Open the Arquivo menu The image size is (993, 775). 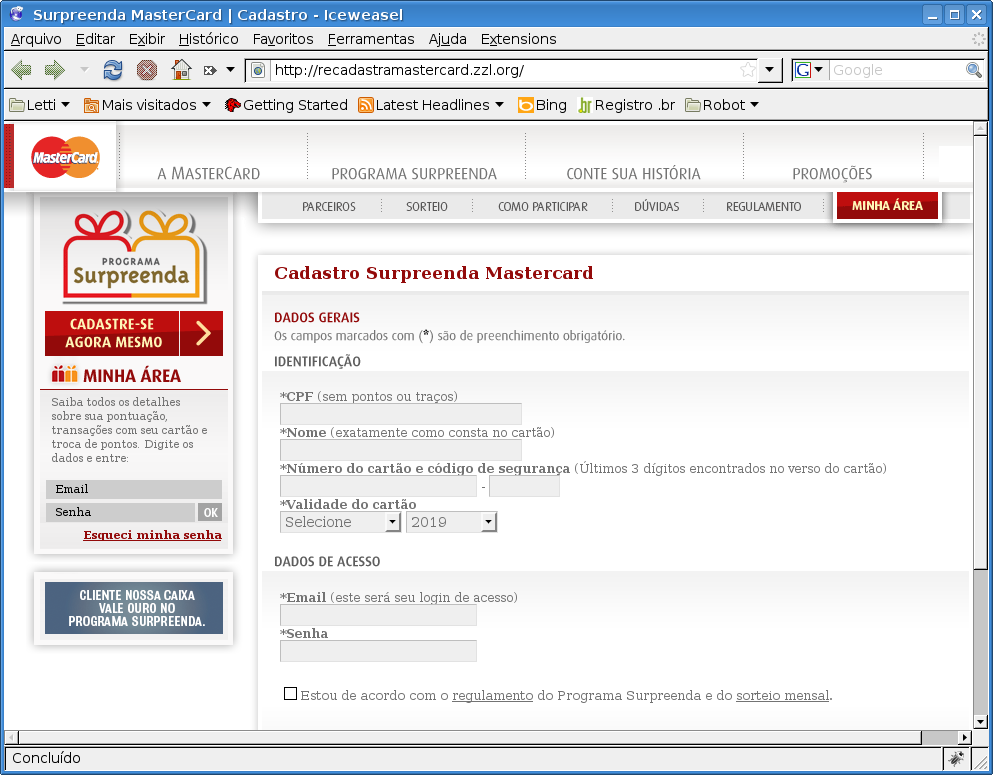(36, 39)
